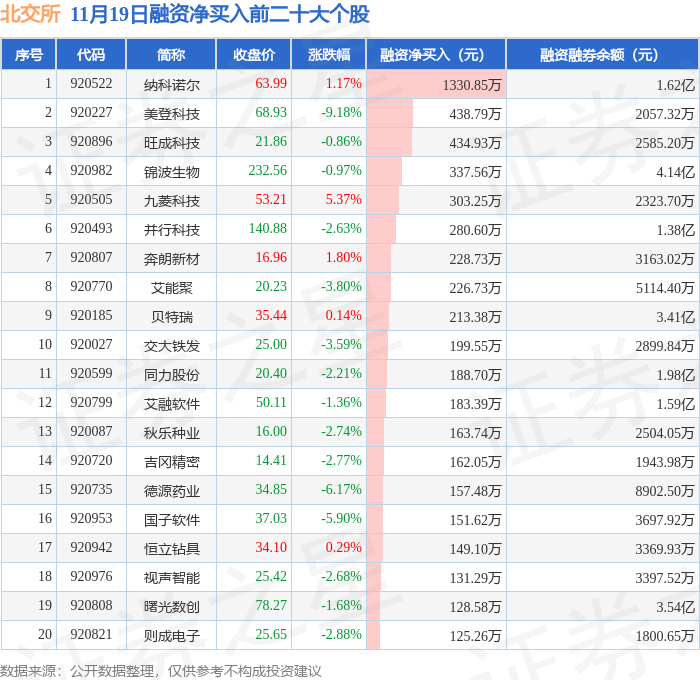Select stock name 艾能聚
The height and width of the screenshot is (680, 700).
click(171, 288)
